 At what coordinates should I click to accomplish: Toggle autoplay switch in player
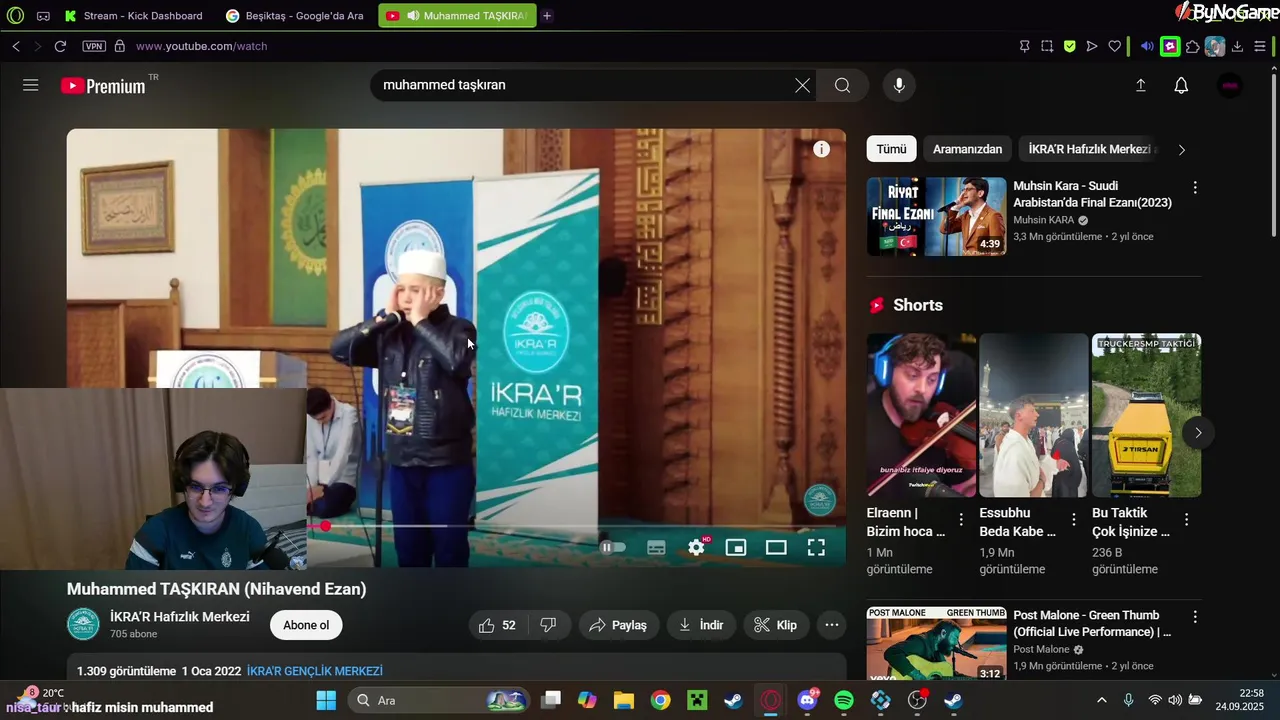tap(612, 547)
